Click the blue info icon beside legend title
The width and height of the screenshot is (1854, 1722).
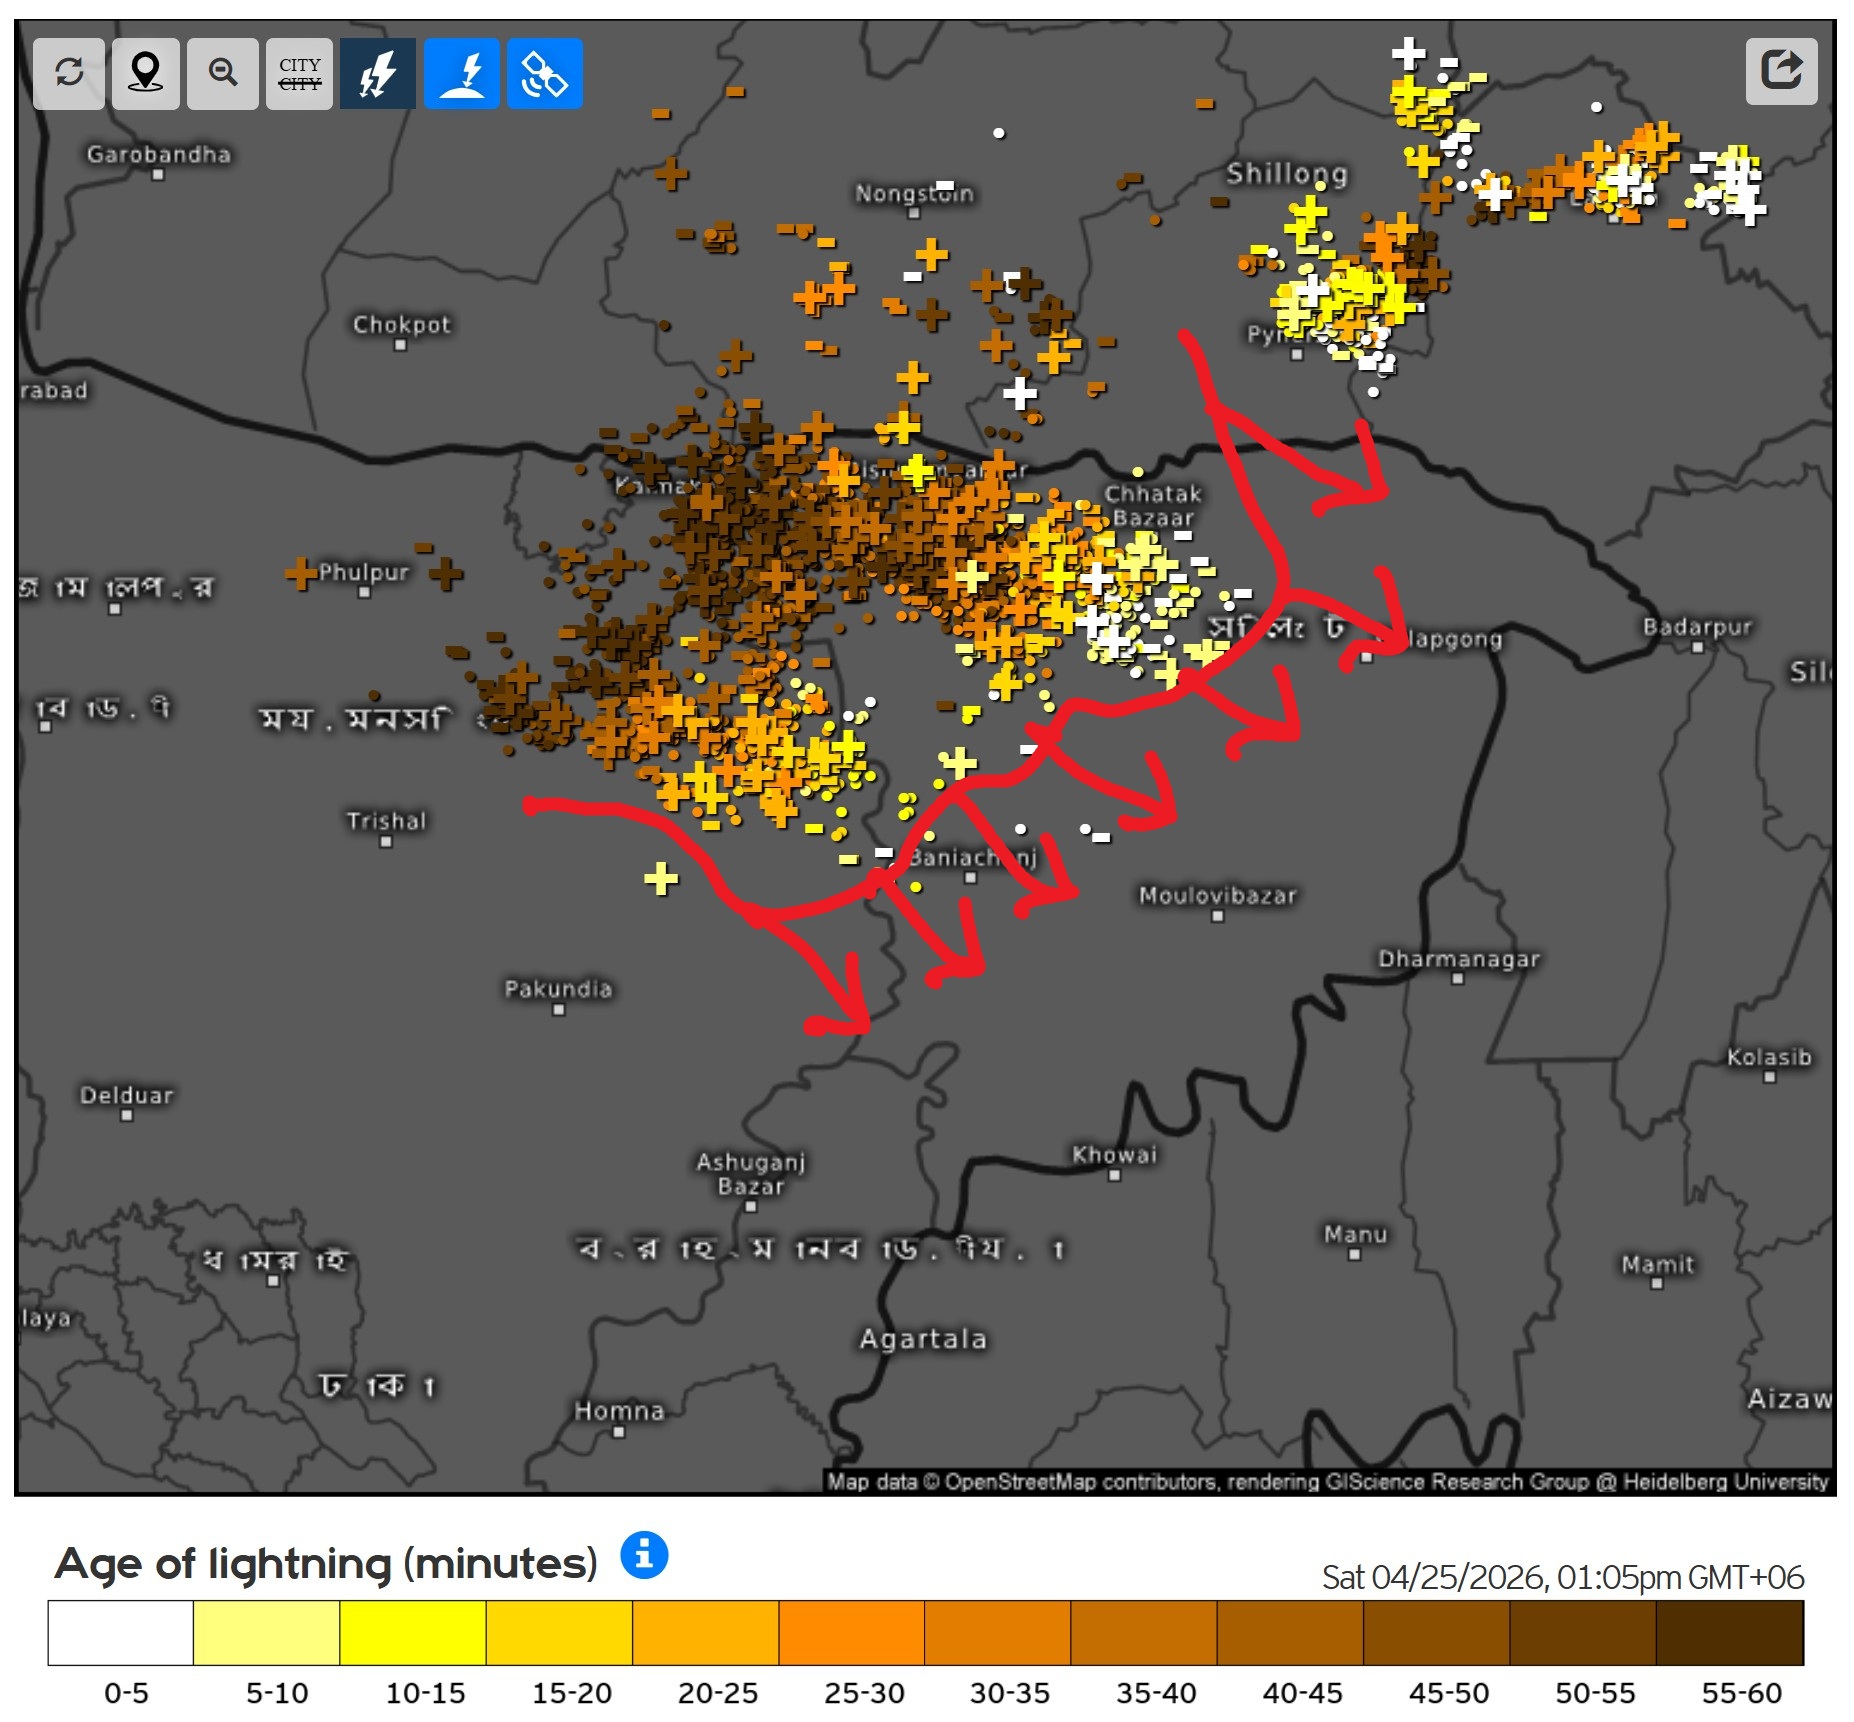pos(644,1555)
